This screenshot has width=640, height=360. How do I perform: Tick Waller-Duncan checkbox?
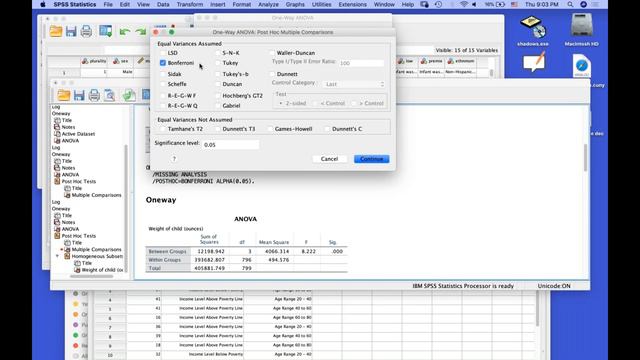coord(272,53)
